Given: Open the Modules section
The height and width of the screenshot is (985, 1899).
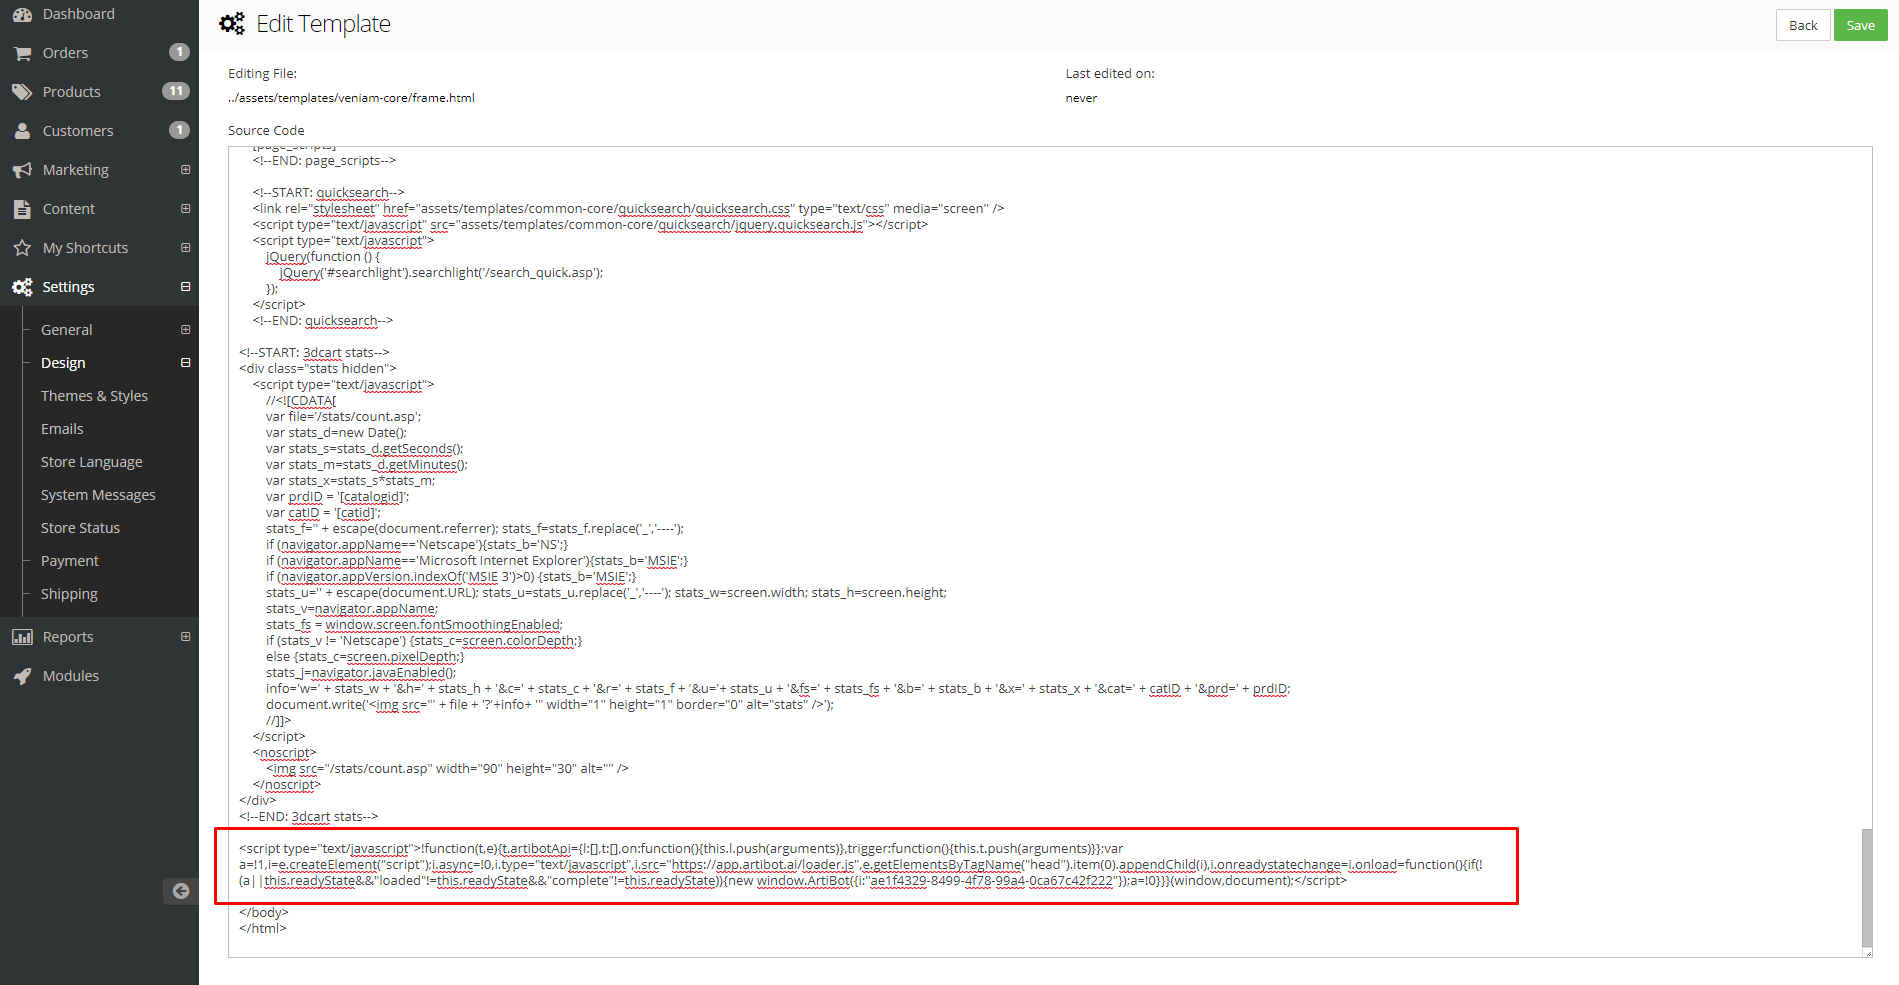Looking at the screenshot, I should tap(71, 676).
